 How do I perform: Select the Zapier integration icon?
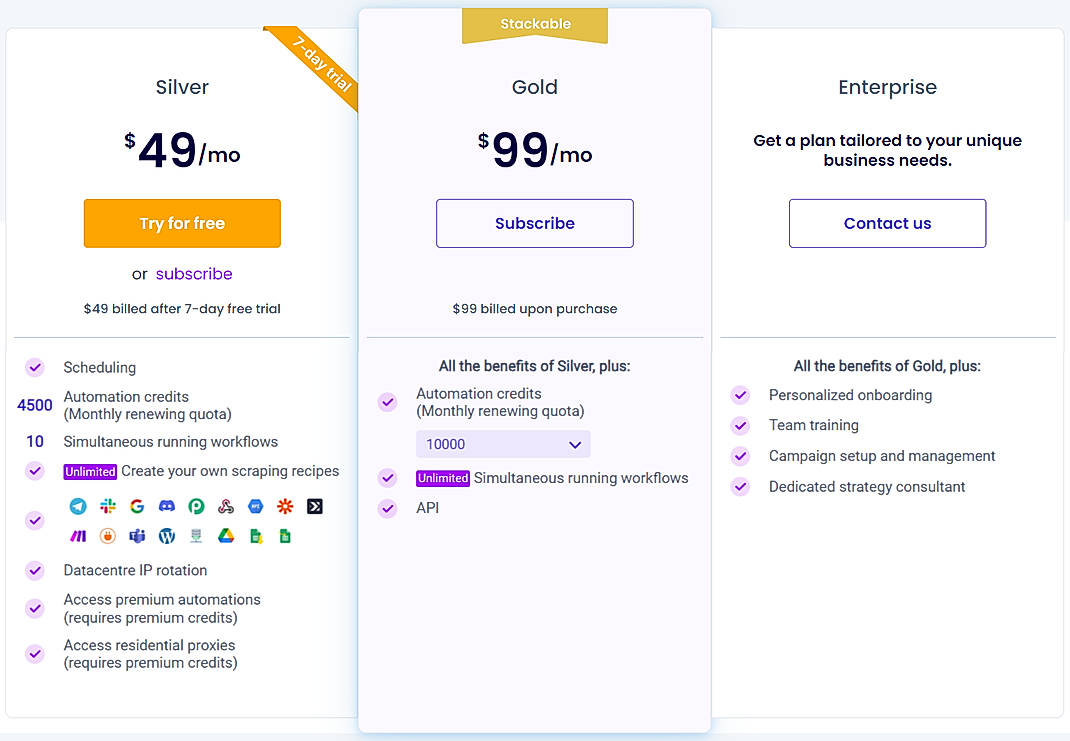(284, 506)
